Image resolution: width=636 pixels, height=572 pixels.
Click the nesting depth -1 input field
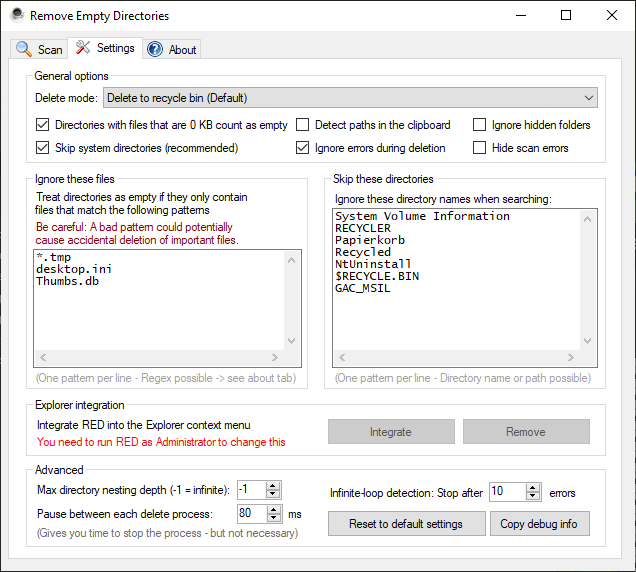coord(252,490)
